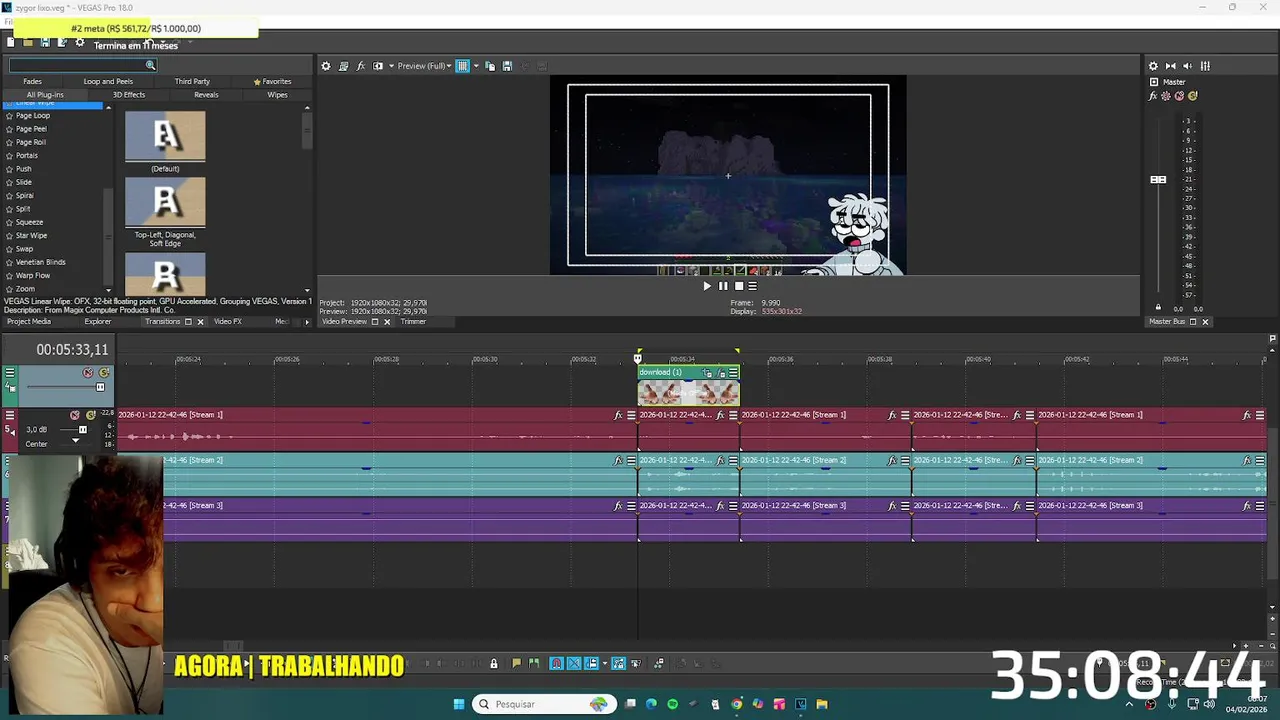This screenshot has width=1280, height=720.
Task: Choose the (Default) linear wipe preset thumbnail
Action: coord(165,137)
